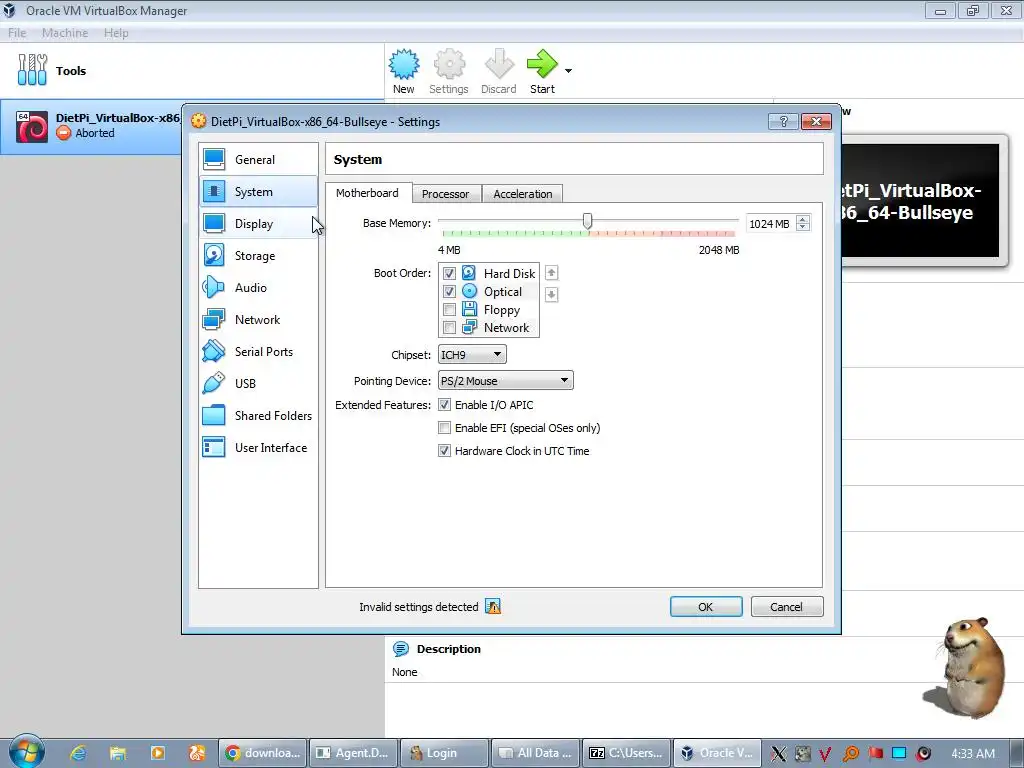Click the Base Memory 1024 MB field
The width and height of the screenshot is (1024, 768).
pyautogui.click(x=771, y=223)
